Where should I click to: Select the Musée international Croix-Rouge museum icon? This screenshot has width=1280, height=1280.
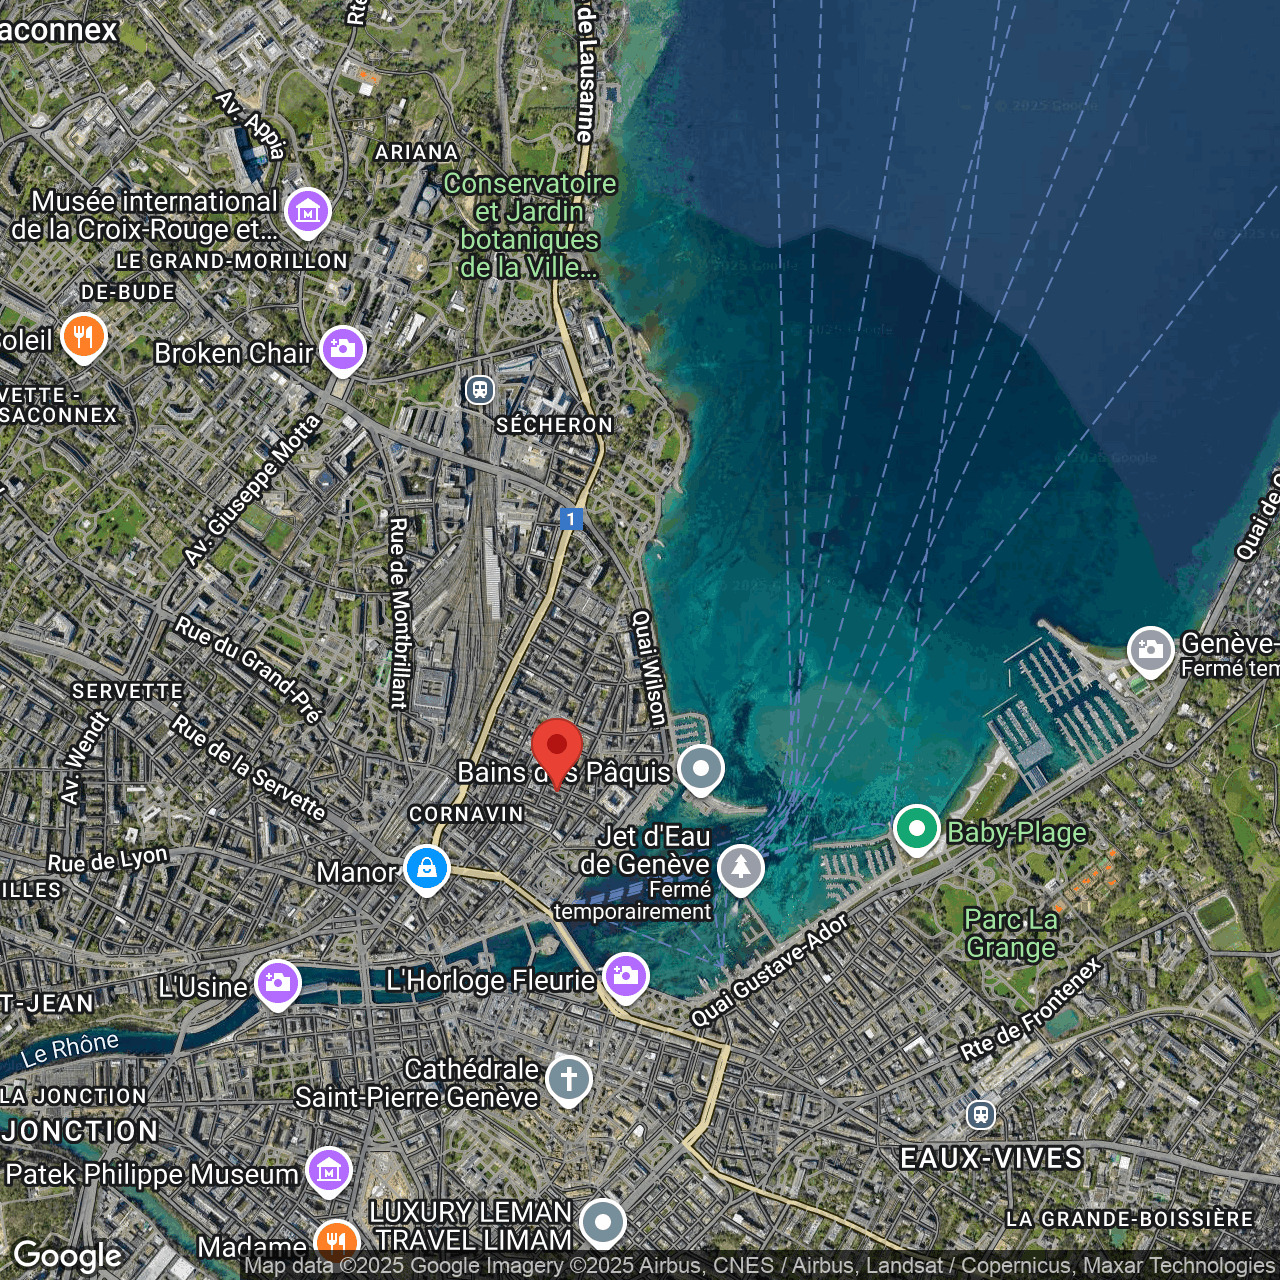coord(308,211)
